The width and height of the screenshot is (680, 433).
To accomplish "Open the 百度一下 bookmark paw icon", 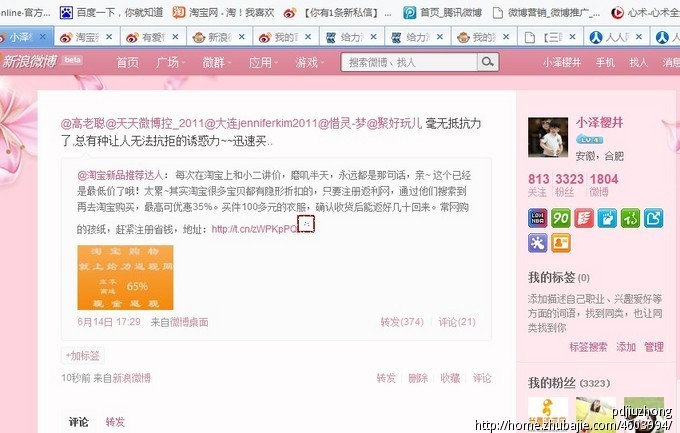I will 66,13.
